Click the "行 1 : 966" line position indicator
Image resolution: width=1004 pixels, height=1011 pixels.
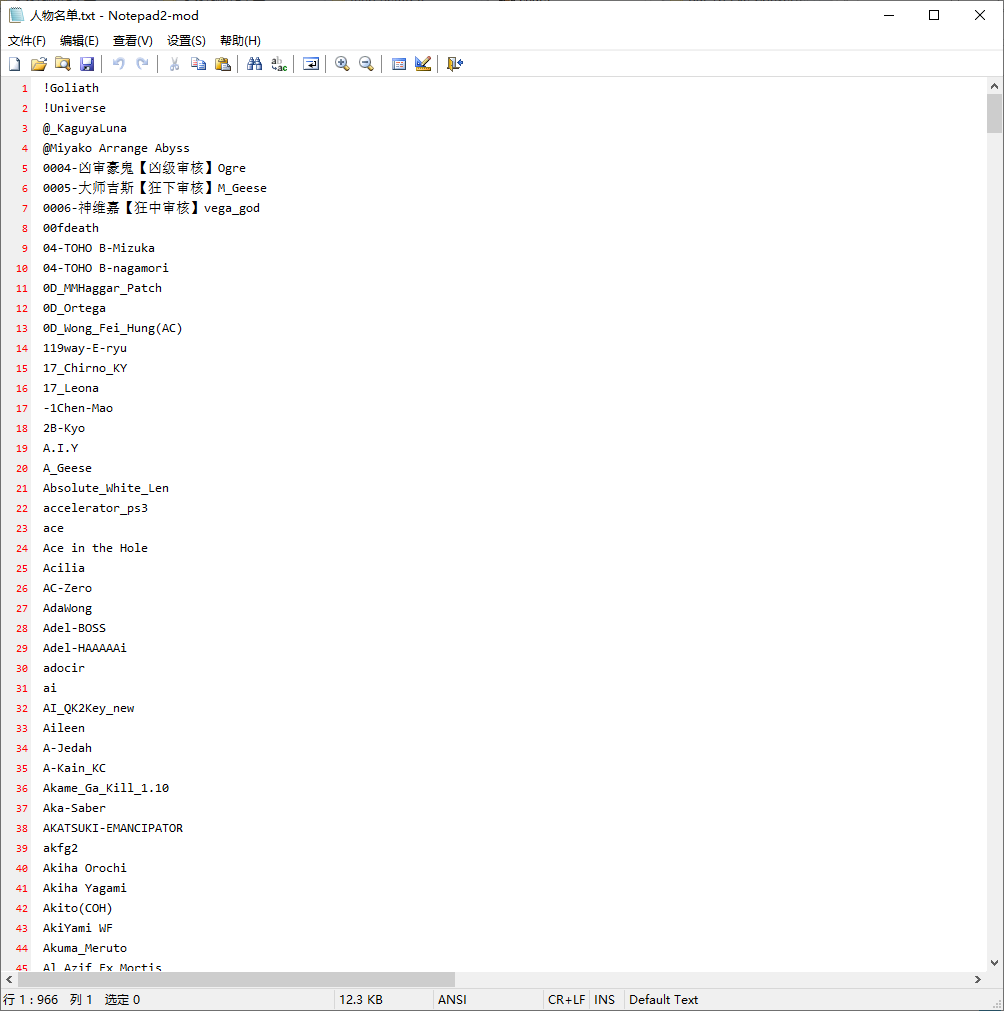pyautogui.click(x=31, y=999)
